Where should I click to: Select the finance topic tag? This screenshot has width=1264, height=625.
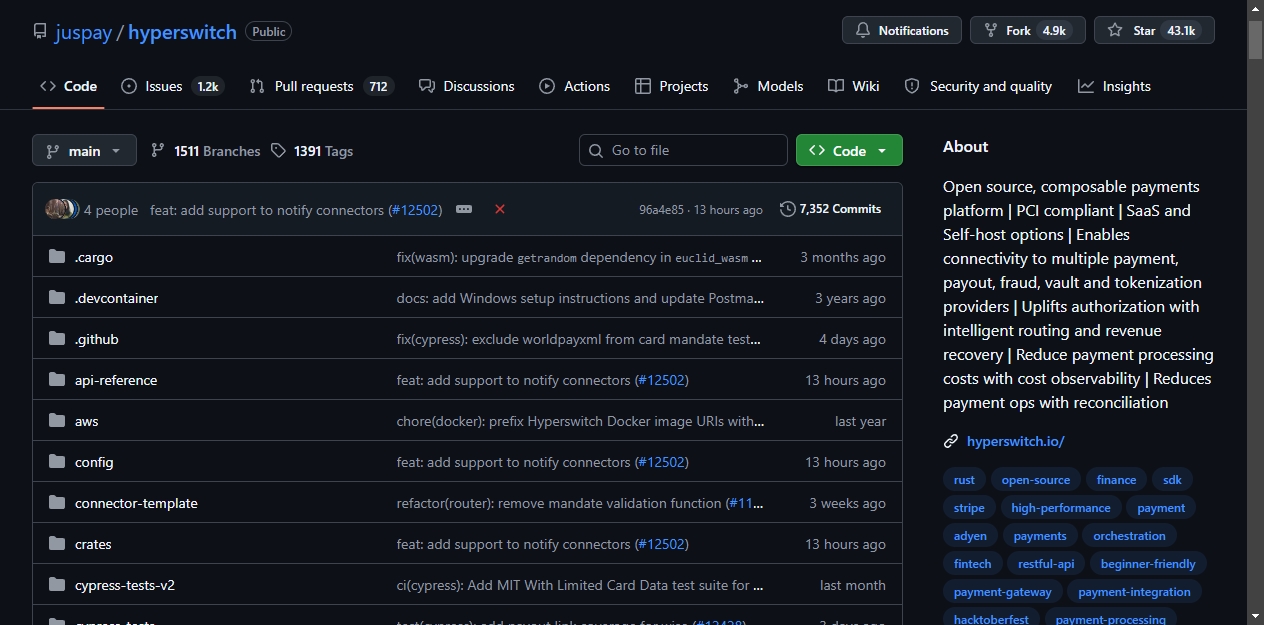[1116, 480]
